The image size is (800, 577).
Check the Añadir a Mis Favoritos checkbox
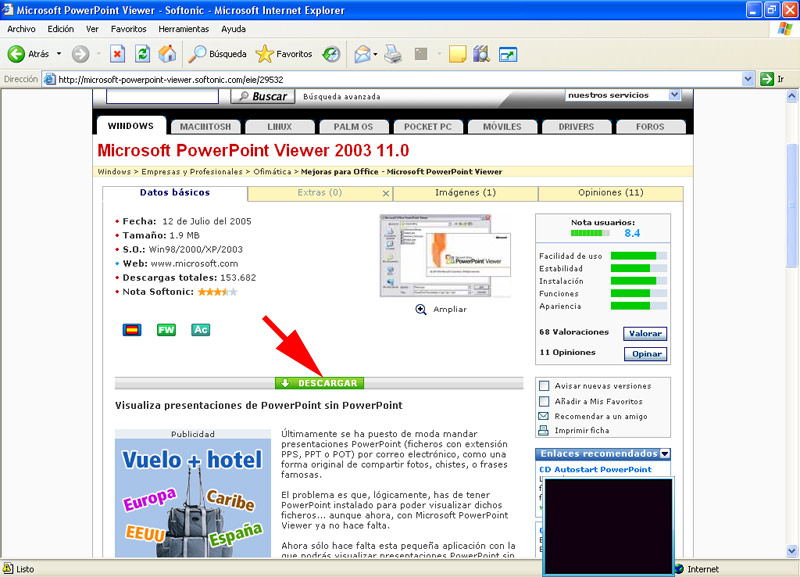tap(544, 401)
